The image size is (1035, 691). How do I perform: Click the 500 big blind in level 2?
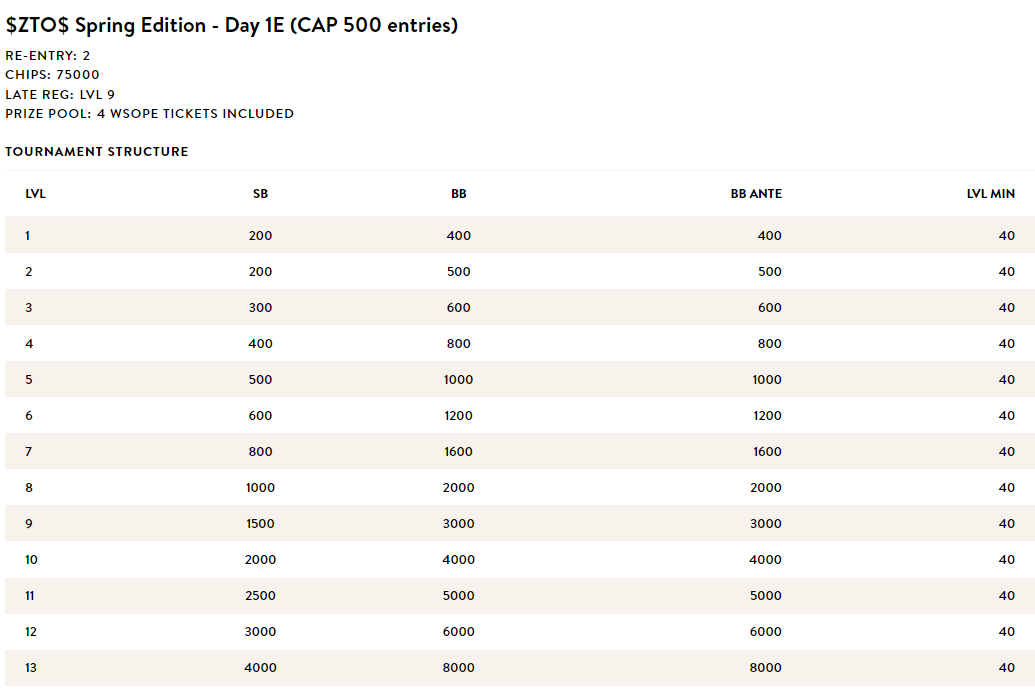[x=459, y=271]
